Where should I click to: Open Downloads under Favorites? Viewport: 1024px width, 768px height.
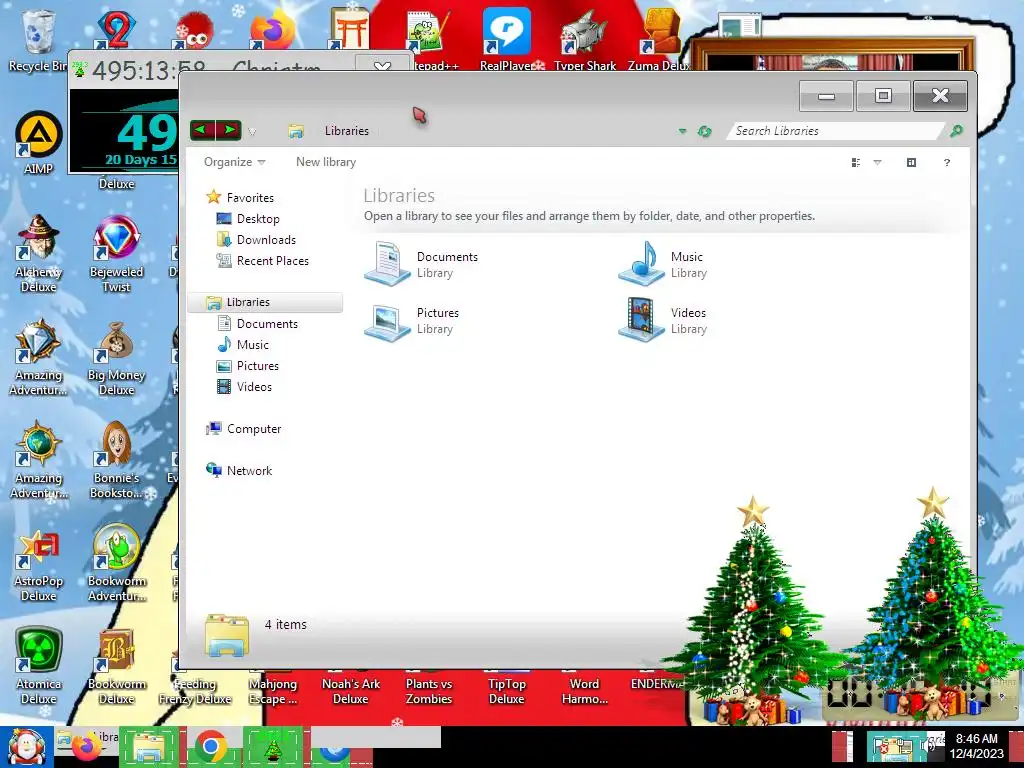pyautogui.click(x=256, y=240)
